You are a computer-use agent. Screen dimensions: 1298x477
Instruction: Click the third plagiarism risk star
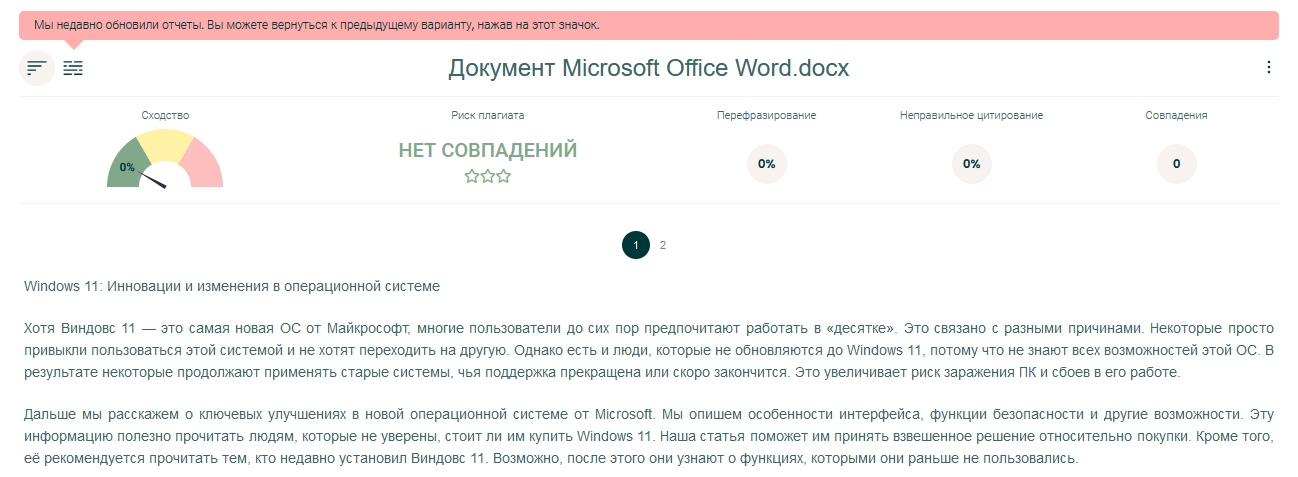click(x=504, y=176)
